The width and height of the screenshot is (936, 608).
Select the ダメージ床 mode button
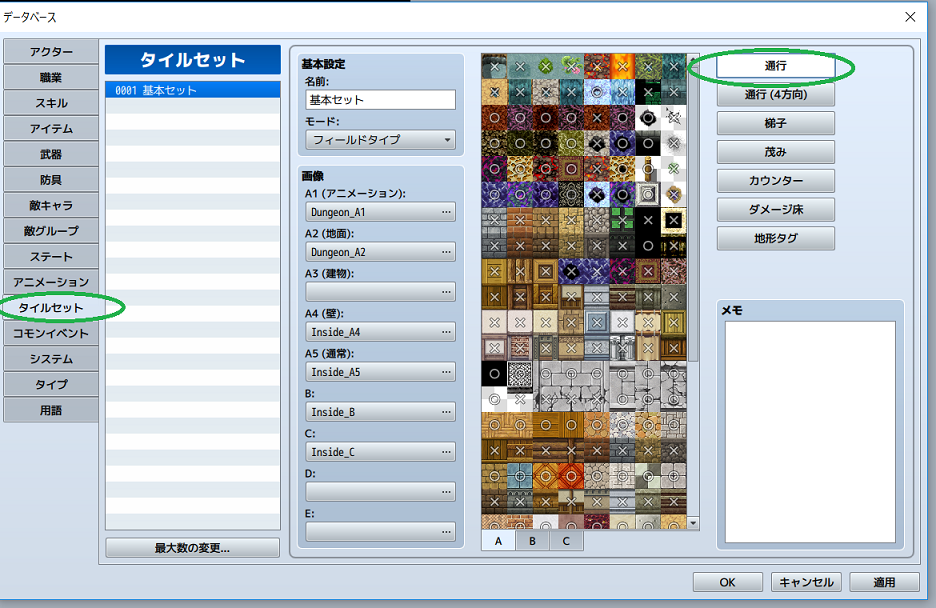click(775, 209)
